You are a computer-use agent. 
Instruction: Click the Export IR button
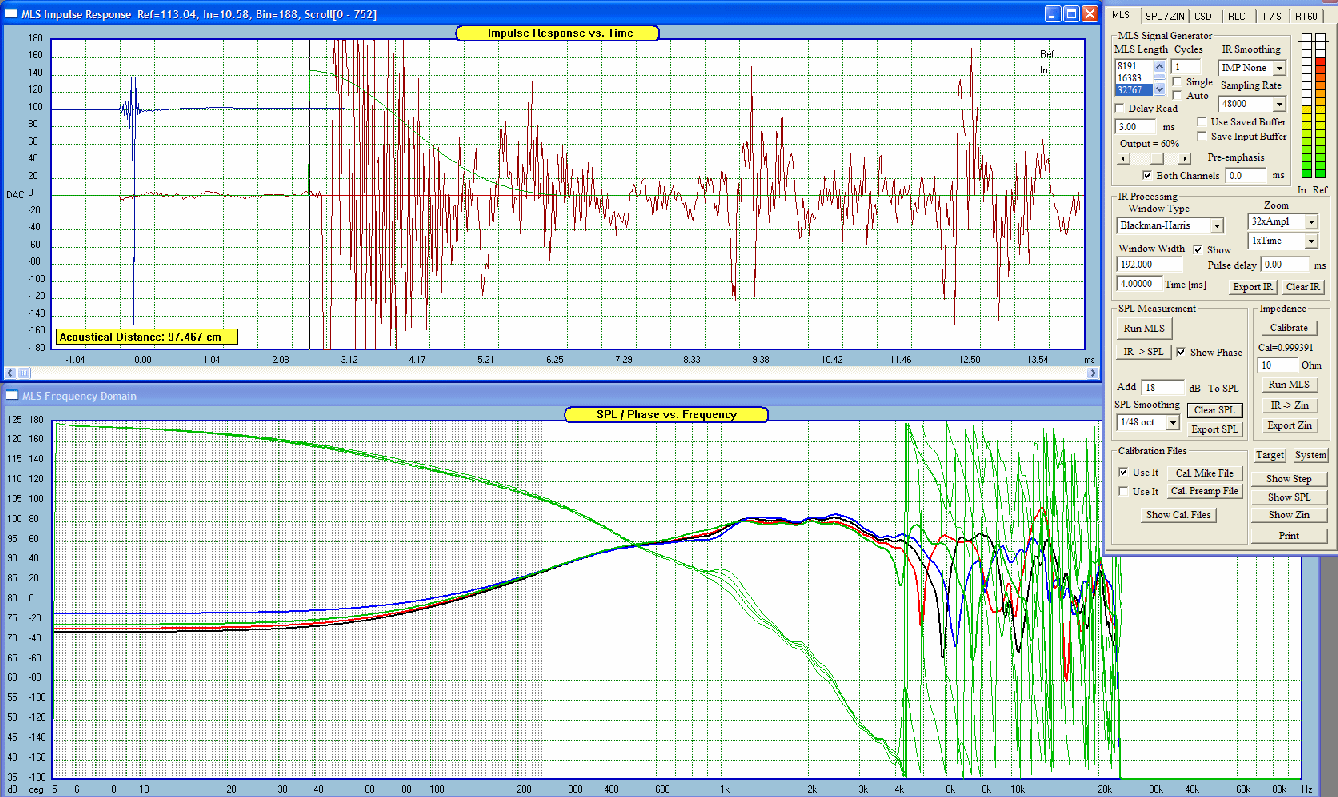point(1252,287)
